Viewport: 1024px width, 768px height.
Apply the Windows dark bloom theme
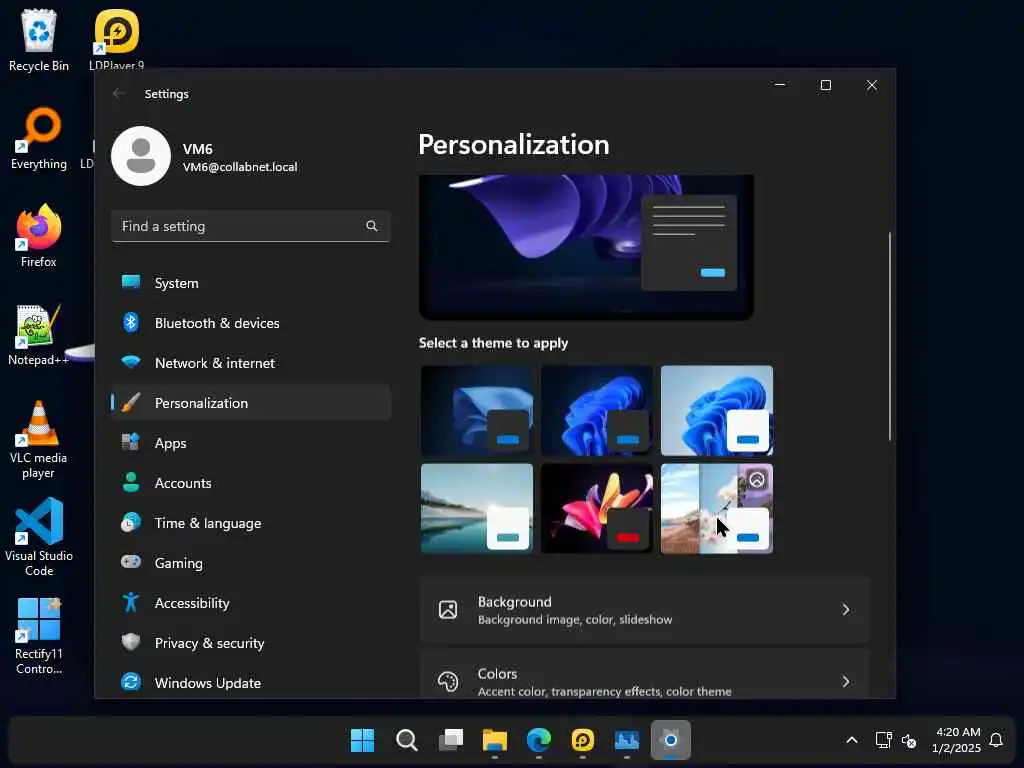[597, 410]
